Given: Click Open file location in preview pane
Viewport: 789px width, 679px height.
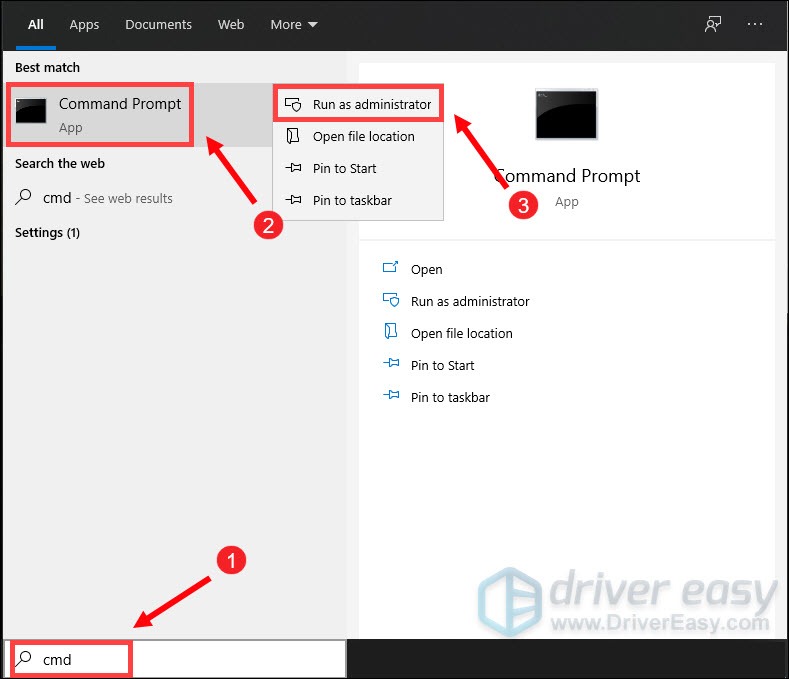Looking at the screenshot, I should (461, 333).
